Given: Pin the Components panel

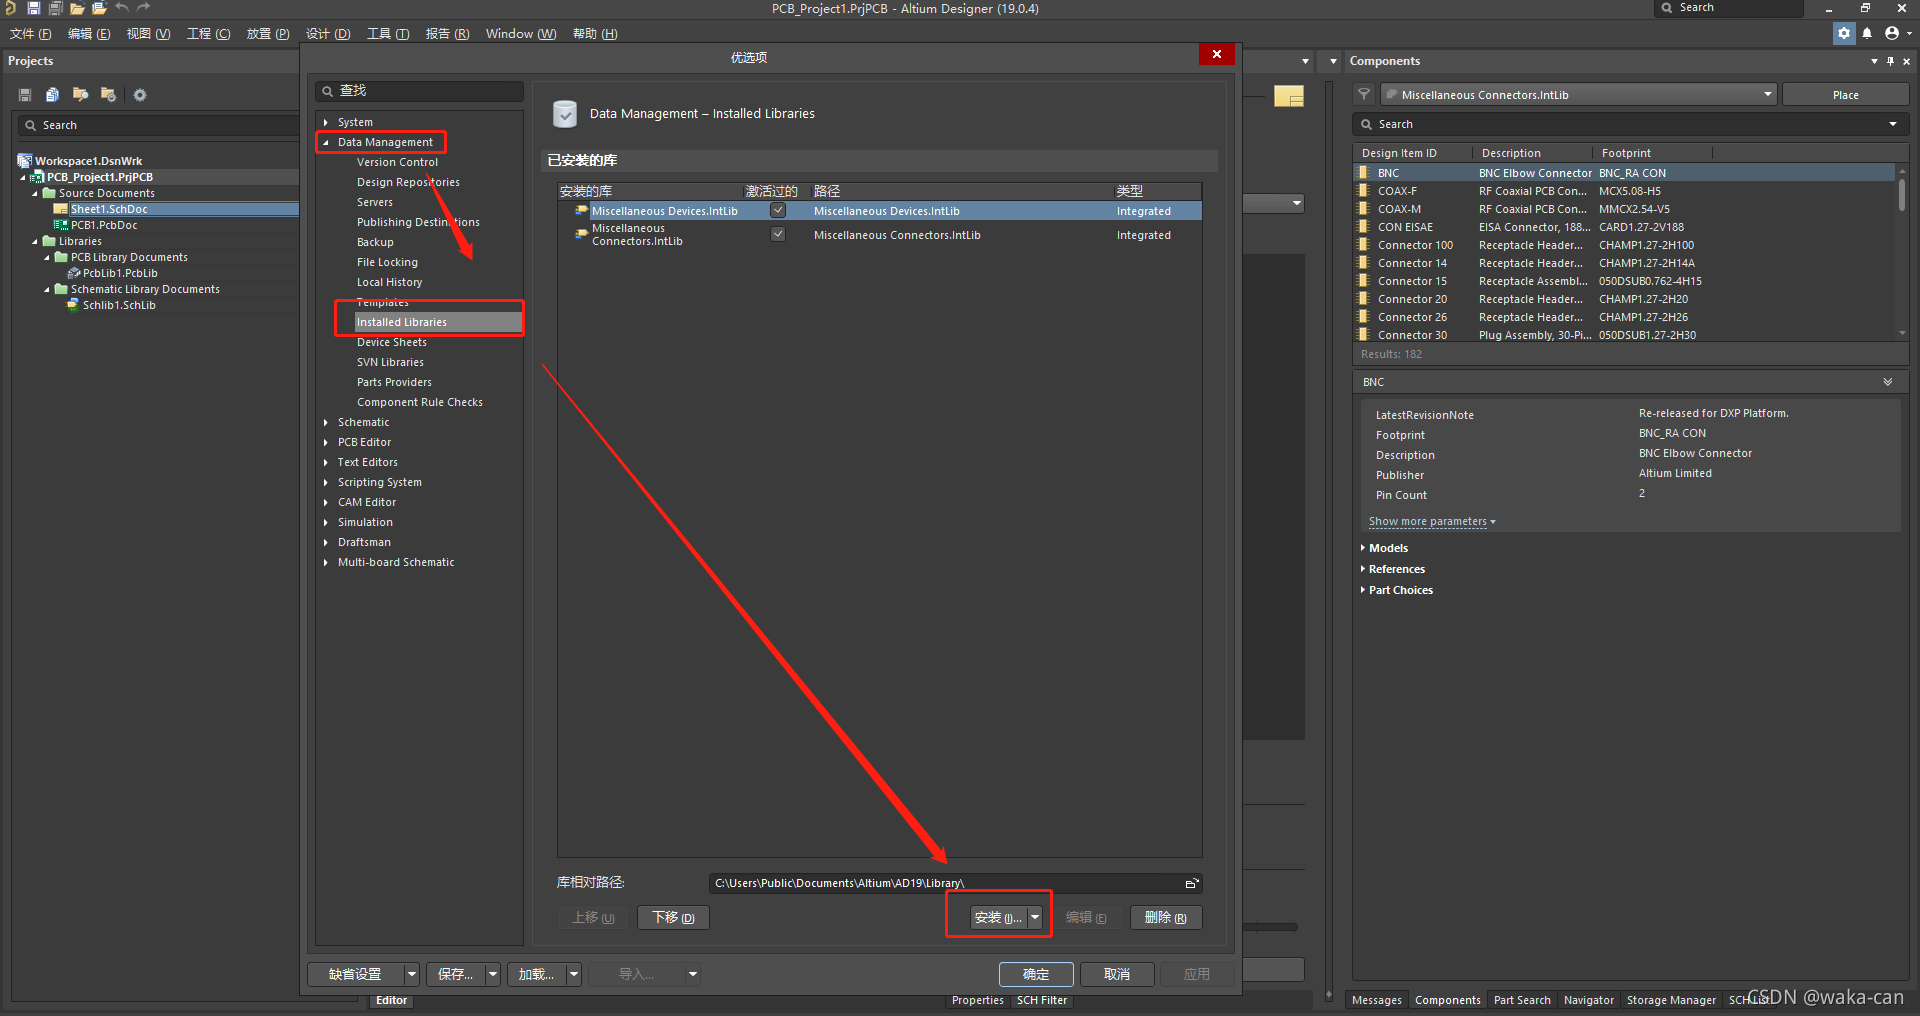Looking at the screenshot, I should point(1890,61).
